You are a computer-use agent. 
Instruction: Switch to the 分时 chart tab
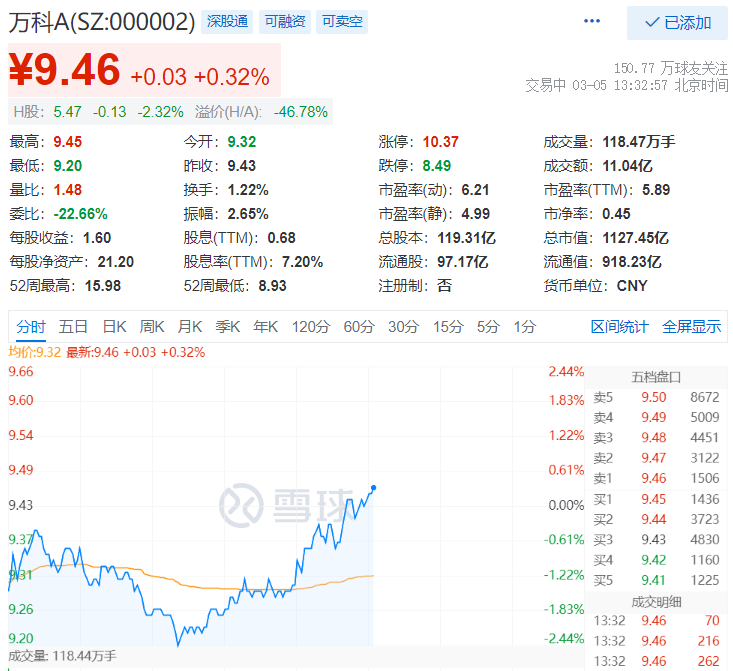point(31,326)
